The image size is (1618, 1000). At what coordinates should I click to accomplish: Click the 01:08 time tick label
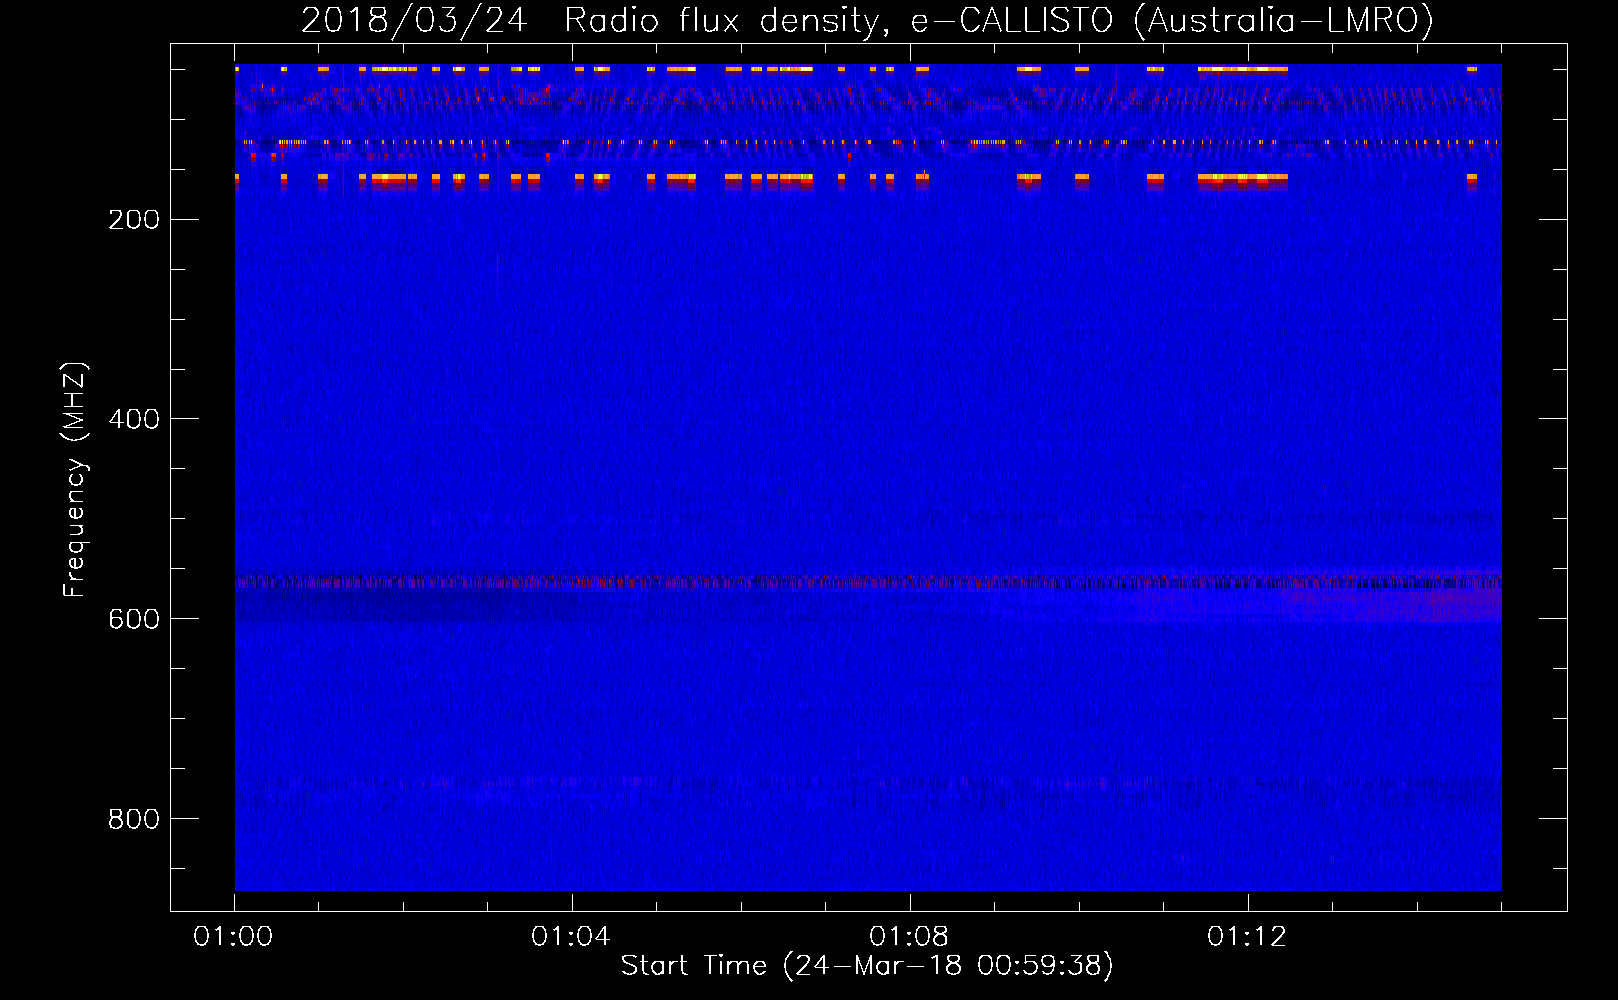[x=909, y=937]
